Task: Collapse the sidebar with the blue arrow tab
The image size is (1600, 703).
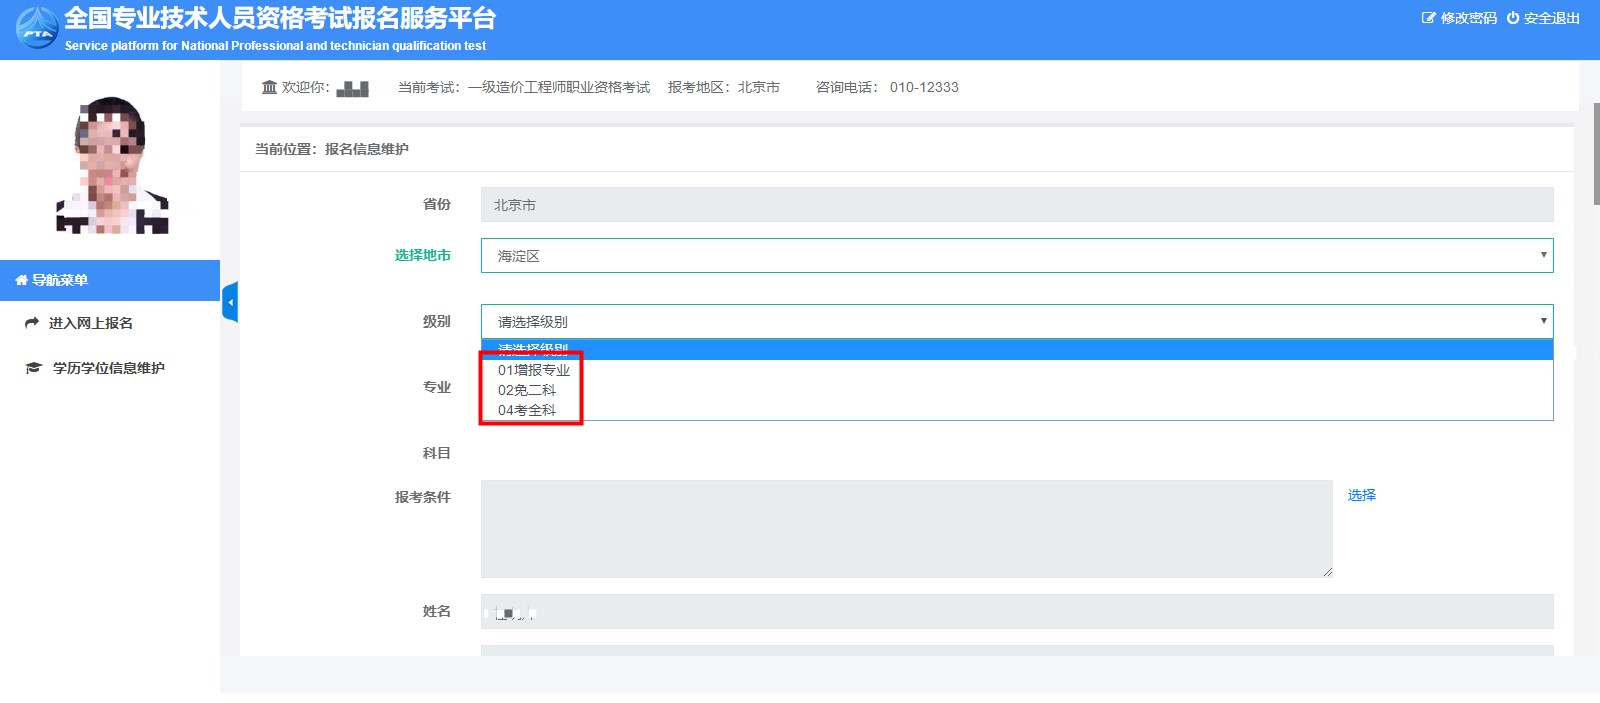Action: pyautogui.click(x=230, y=302)
